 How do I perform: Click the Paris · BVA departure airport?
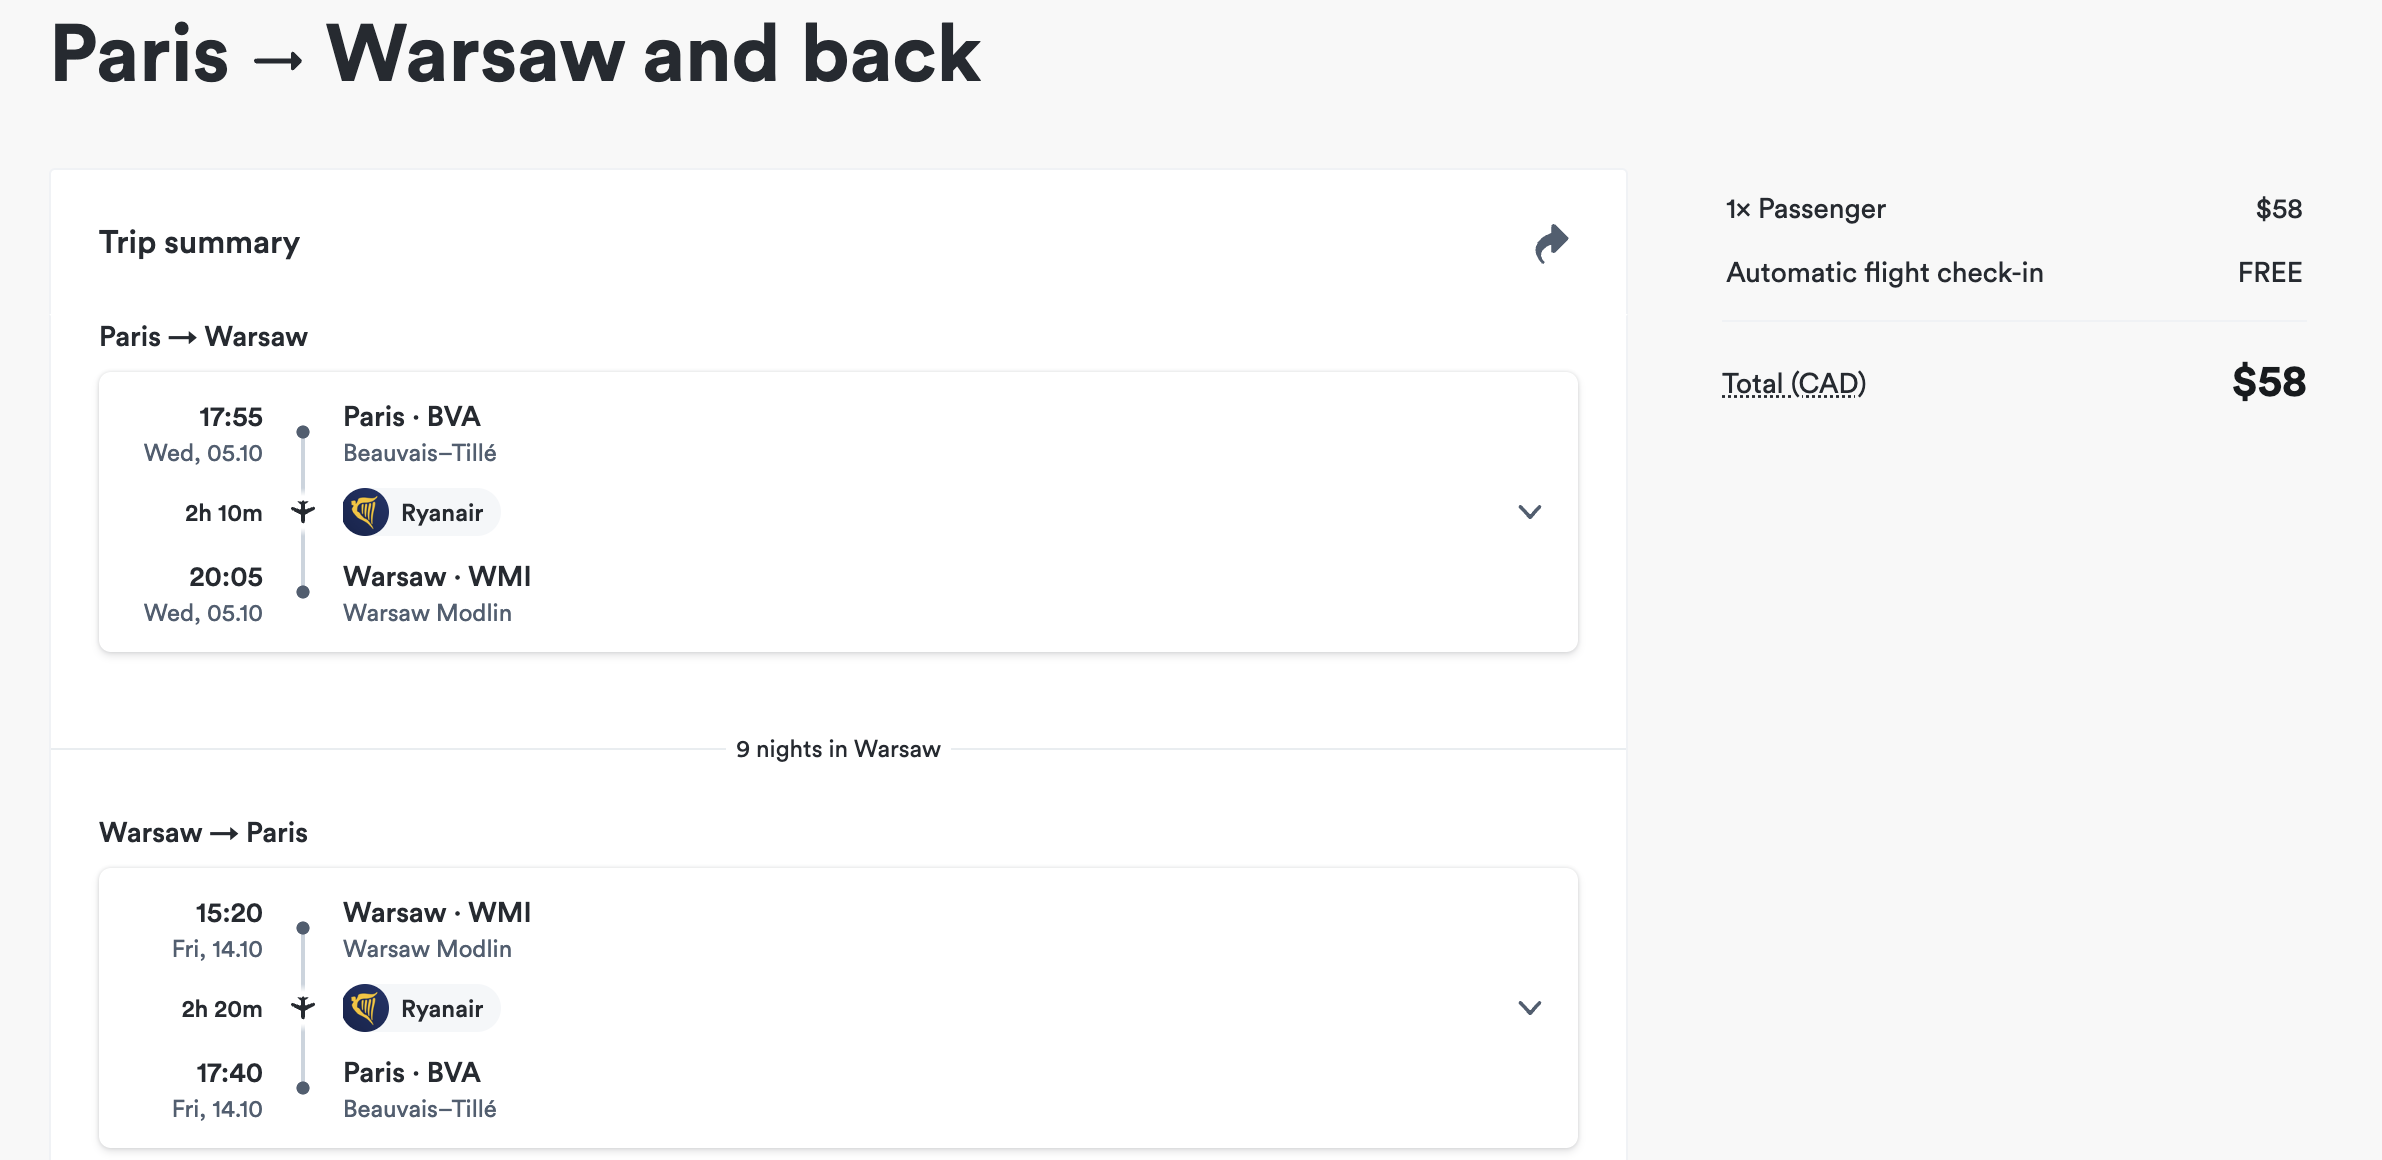(x=412, y=416)
